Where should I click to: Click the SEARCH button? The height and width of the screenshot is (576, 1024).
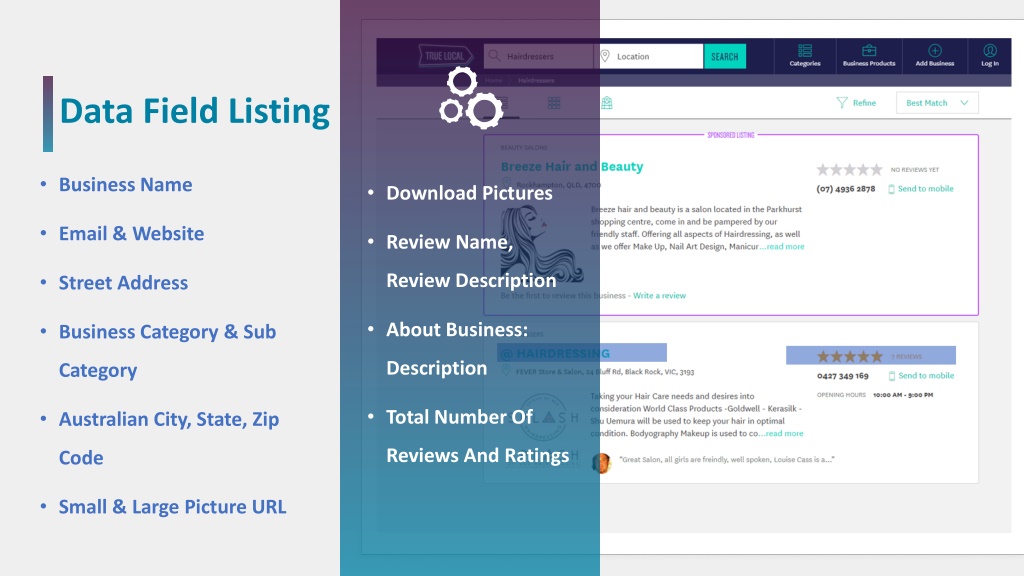point(725,56)
